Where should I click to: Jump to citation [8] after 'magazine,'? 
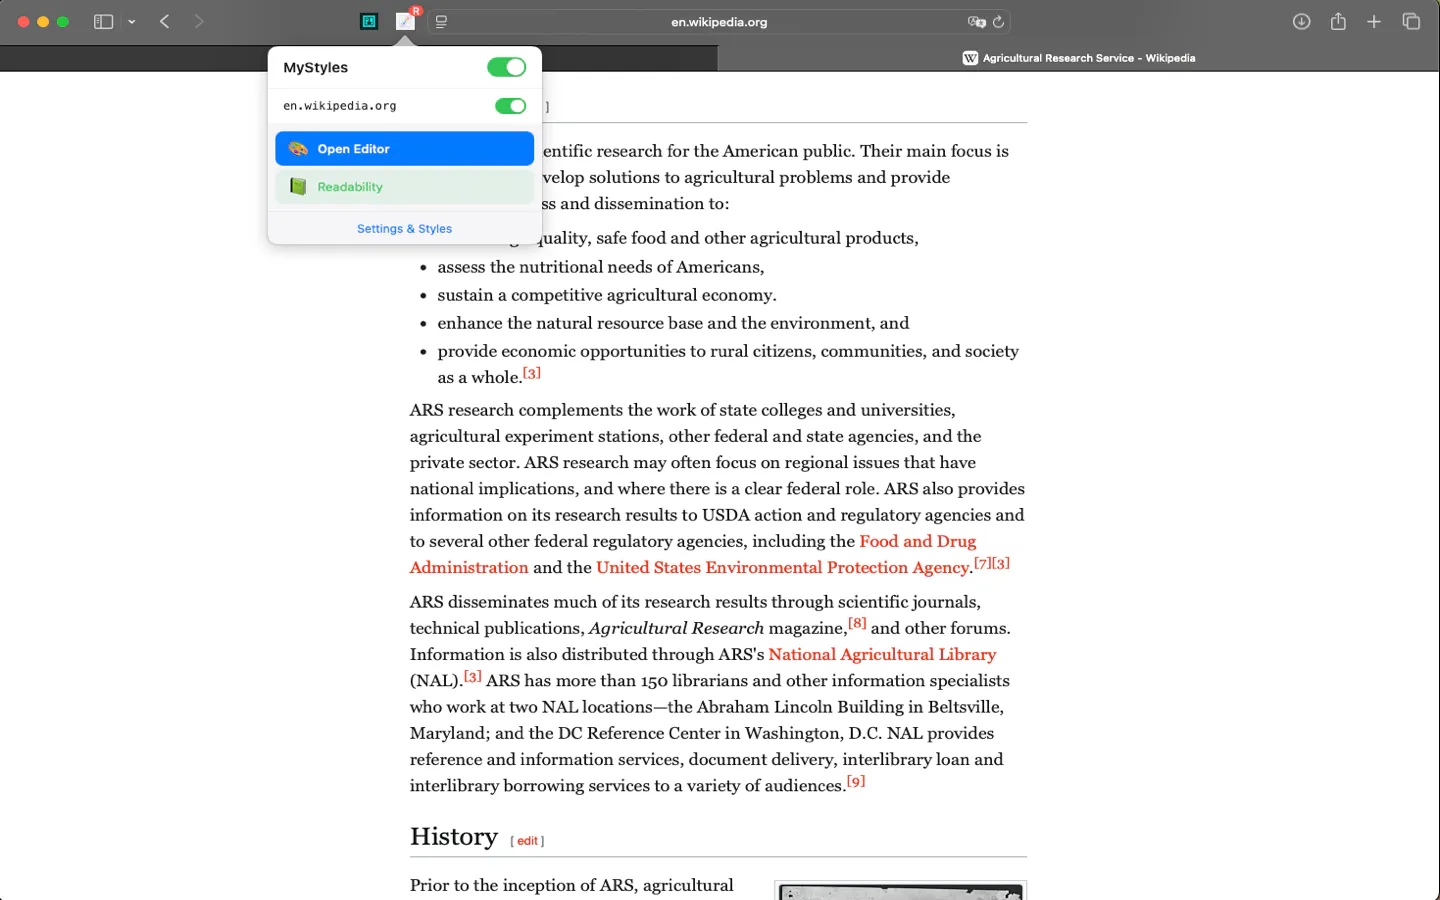coord(857,623)
